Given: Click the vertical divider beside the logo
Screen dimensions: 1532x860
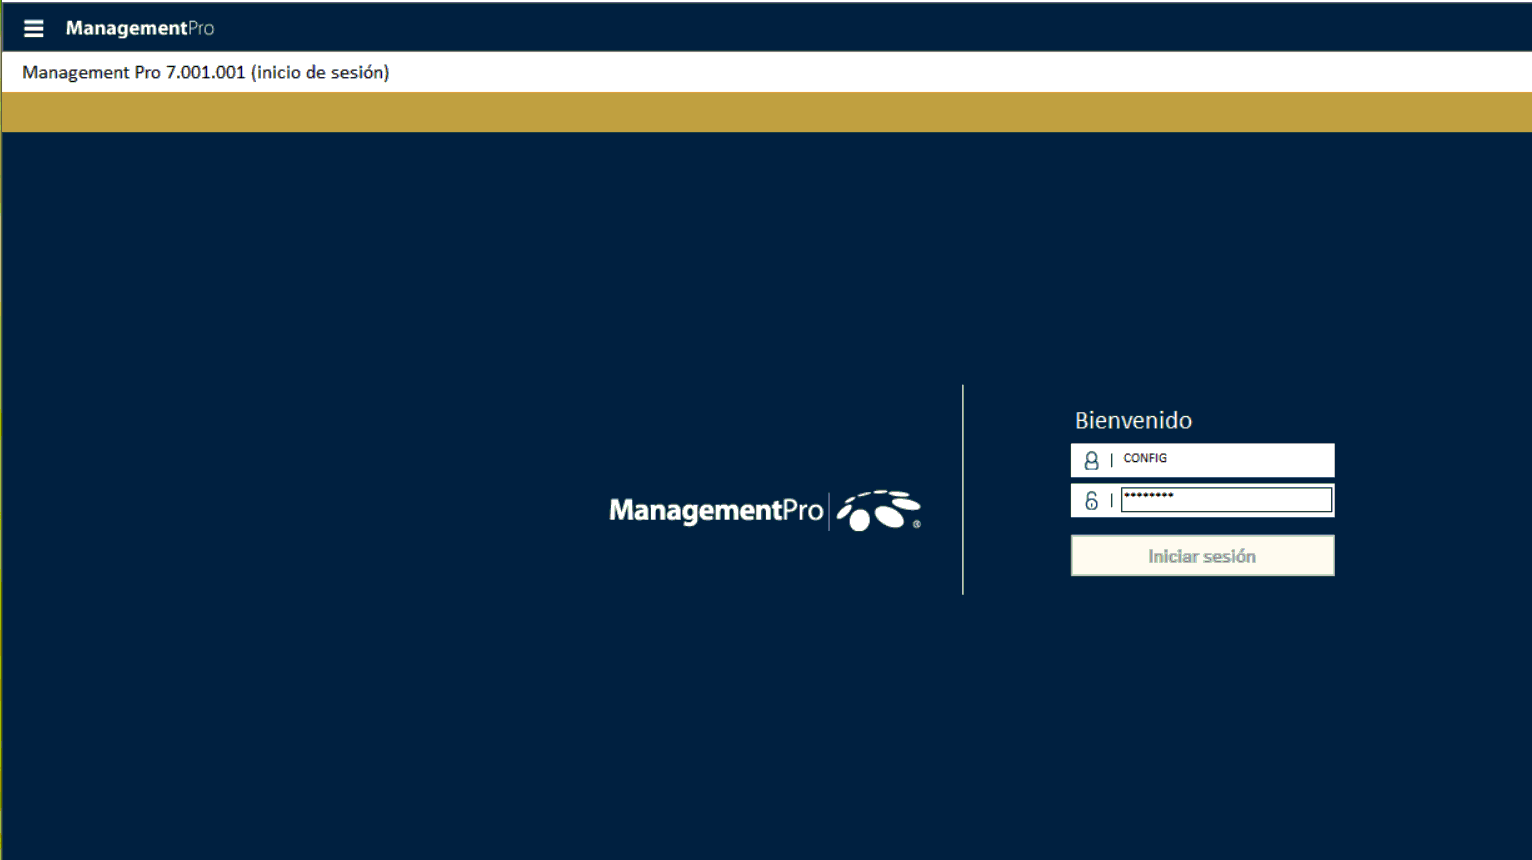Looking at the screenshot, I should [963, 490].
